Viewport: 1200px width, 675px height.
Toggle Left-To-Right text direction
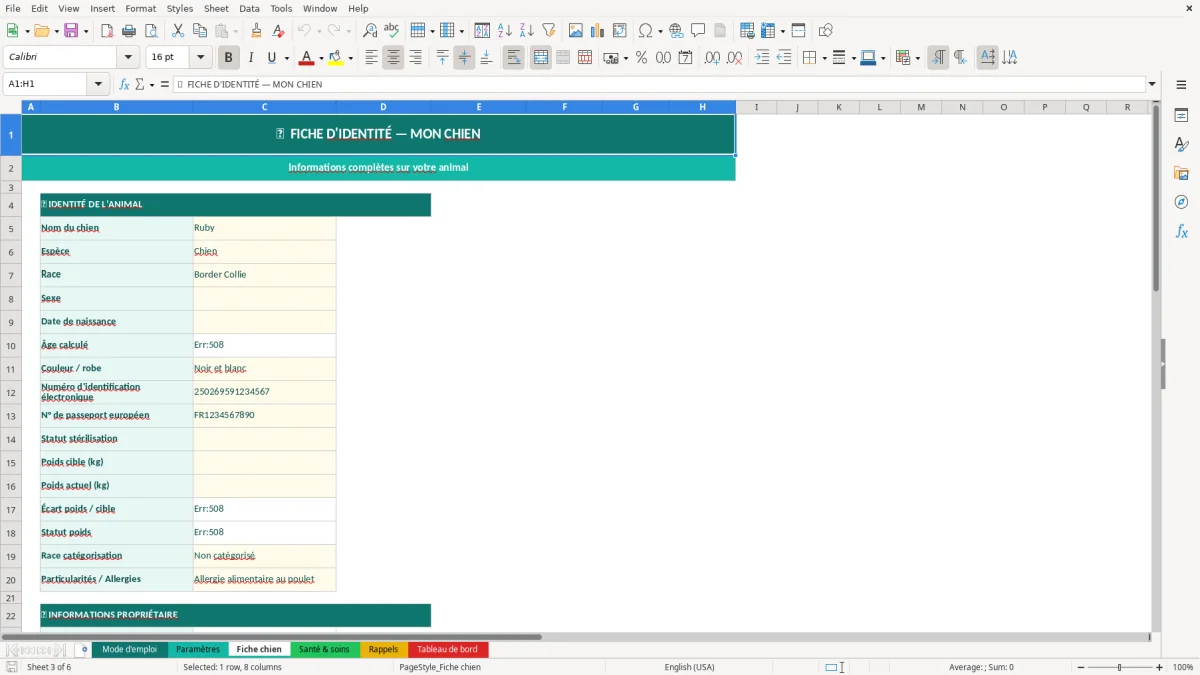click(938, 58)
